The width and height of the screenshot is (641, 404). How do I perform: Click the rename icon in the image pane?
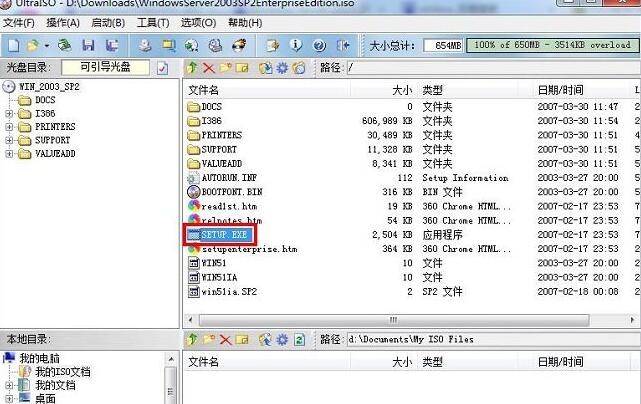coord(242,67)
